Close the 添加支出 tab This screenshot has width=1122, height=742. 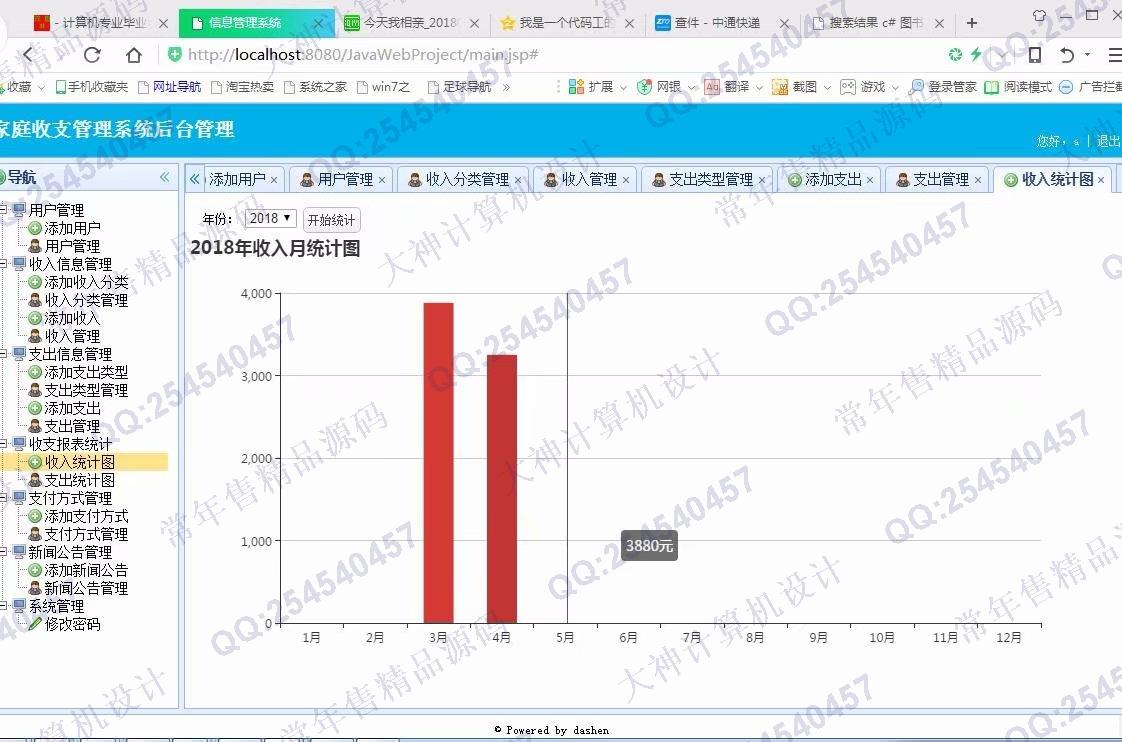tap(870, 180)
